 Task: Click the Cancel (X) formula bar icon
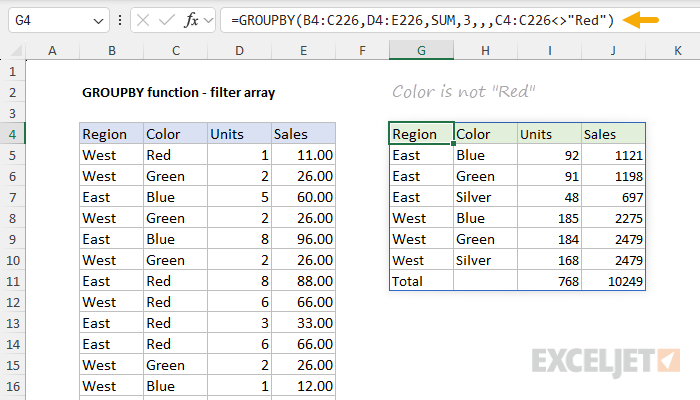pos(143,20)
